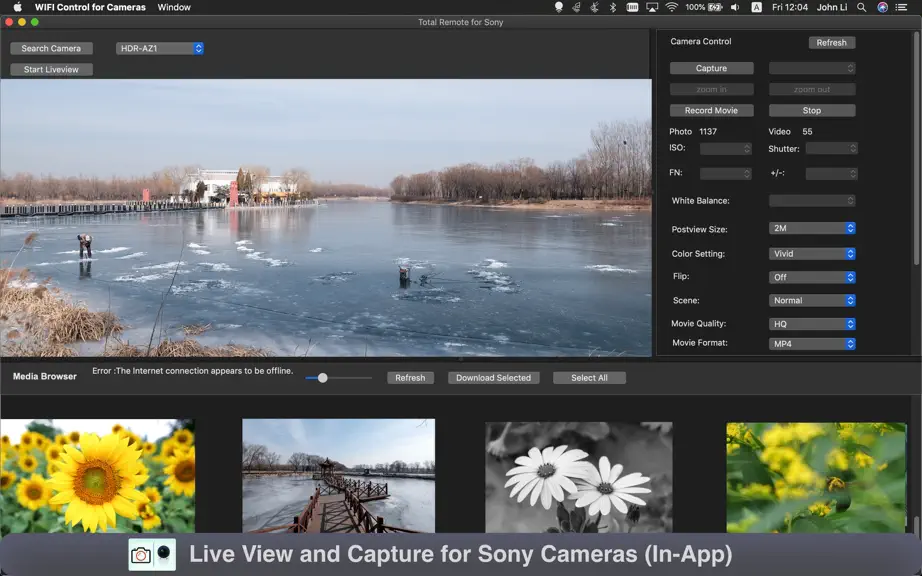Open Movie Quality HQ dropdown

(x=812, y=324)
